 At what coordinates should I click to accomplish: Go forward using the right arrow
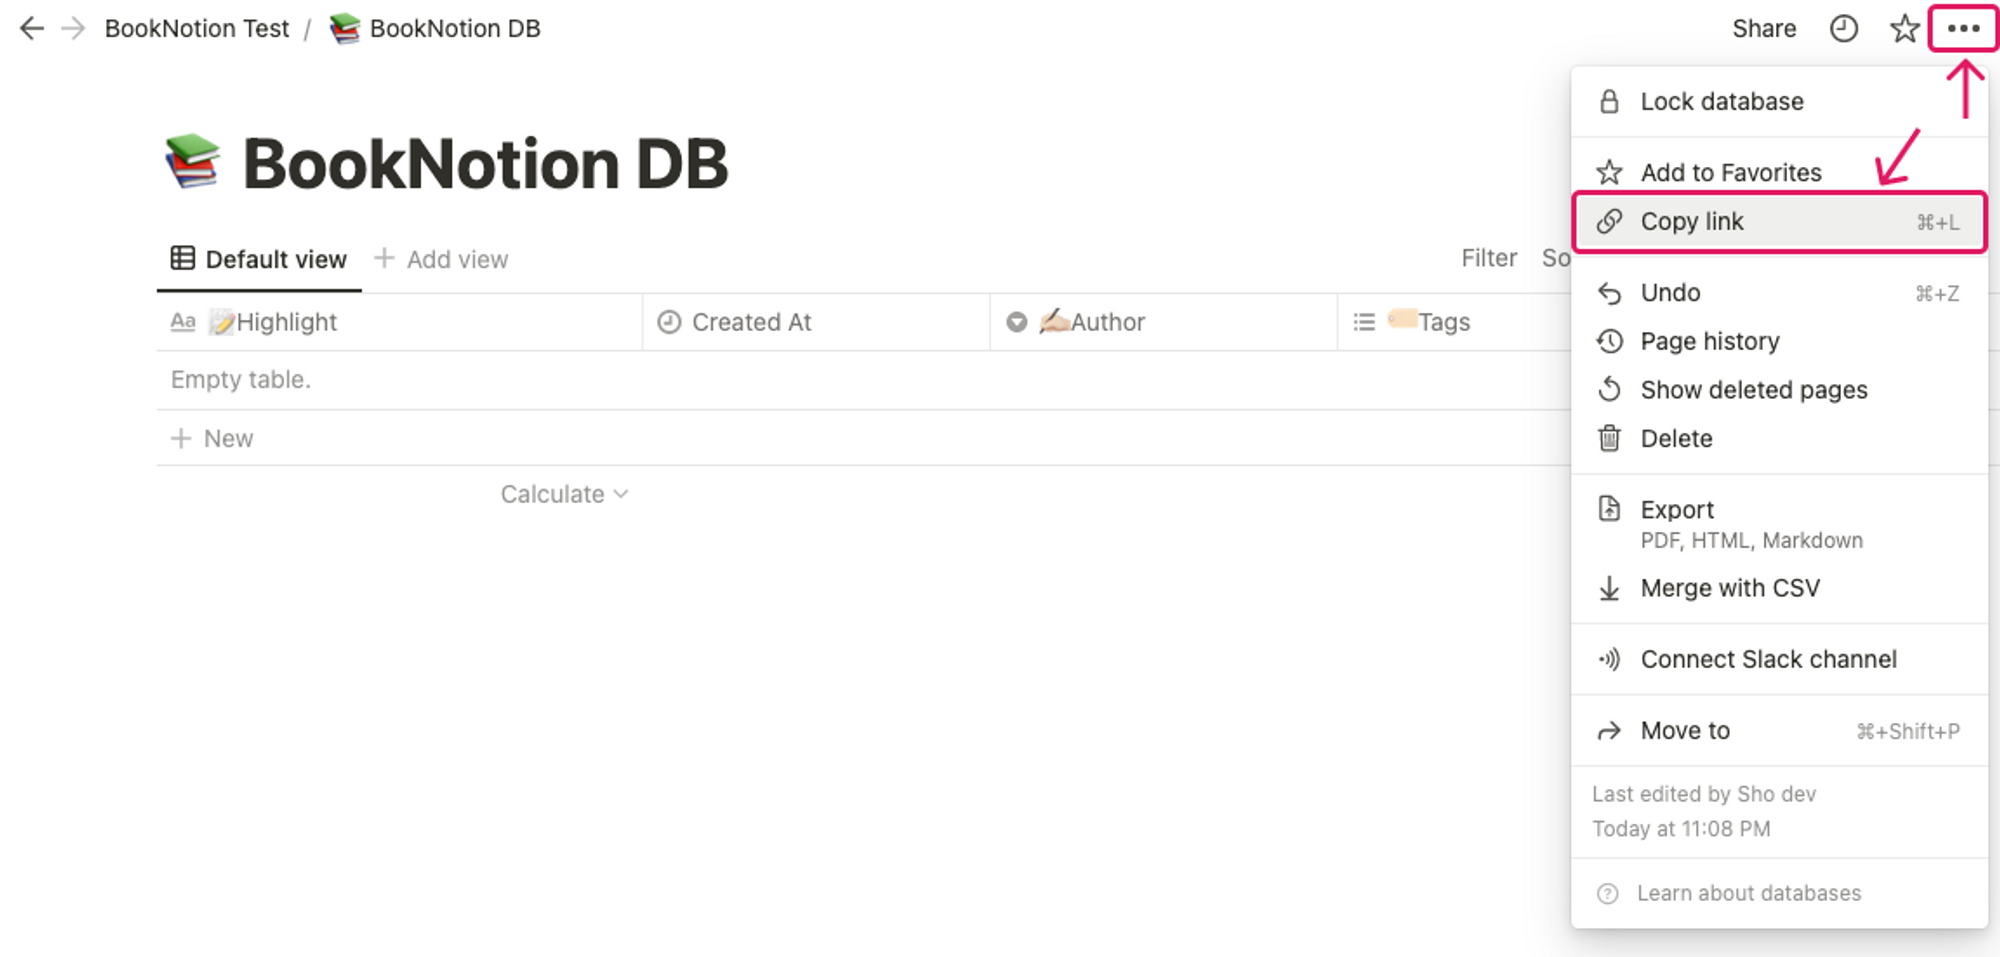73,28
